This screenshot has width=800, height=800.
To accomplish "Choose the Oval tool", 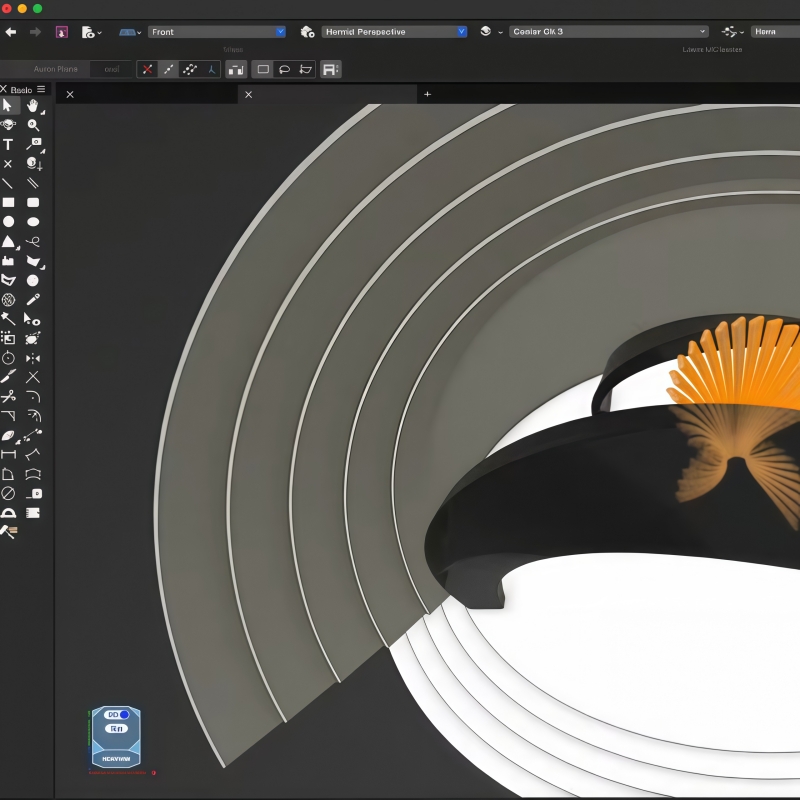I will point(33,222).
